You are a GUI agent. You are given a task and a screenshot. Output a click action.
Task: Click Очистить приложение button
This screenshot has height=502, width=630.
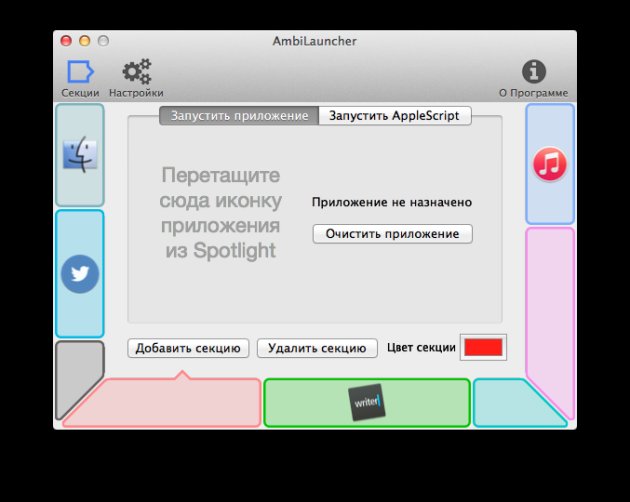393,234
